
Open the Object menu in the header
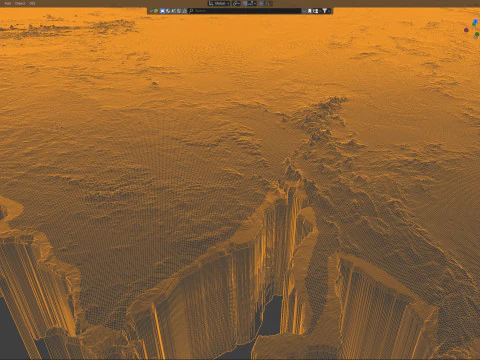20,3
